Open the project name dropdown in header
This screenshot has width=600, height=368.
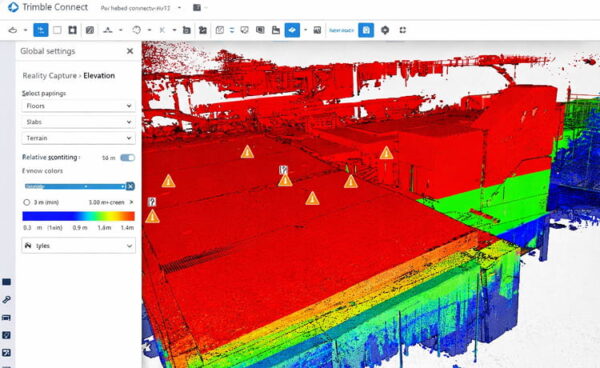pyautogui.click(x=179, y=8)
